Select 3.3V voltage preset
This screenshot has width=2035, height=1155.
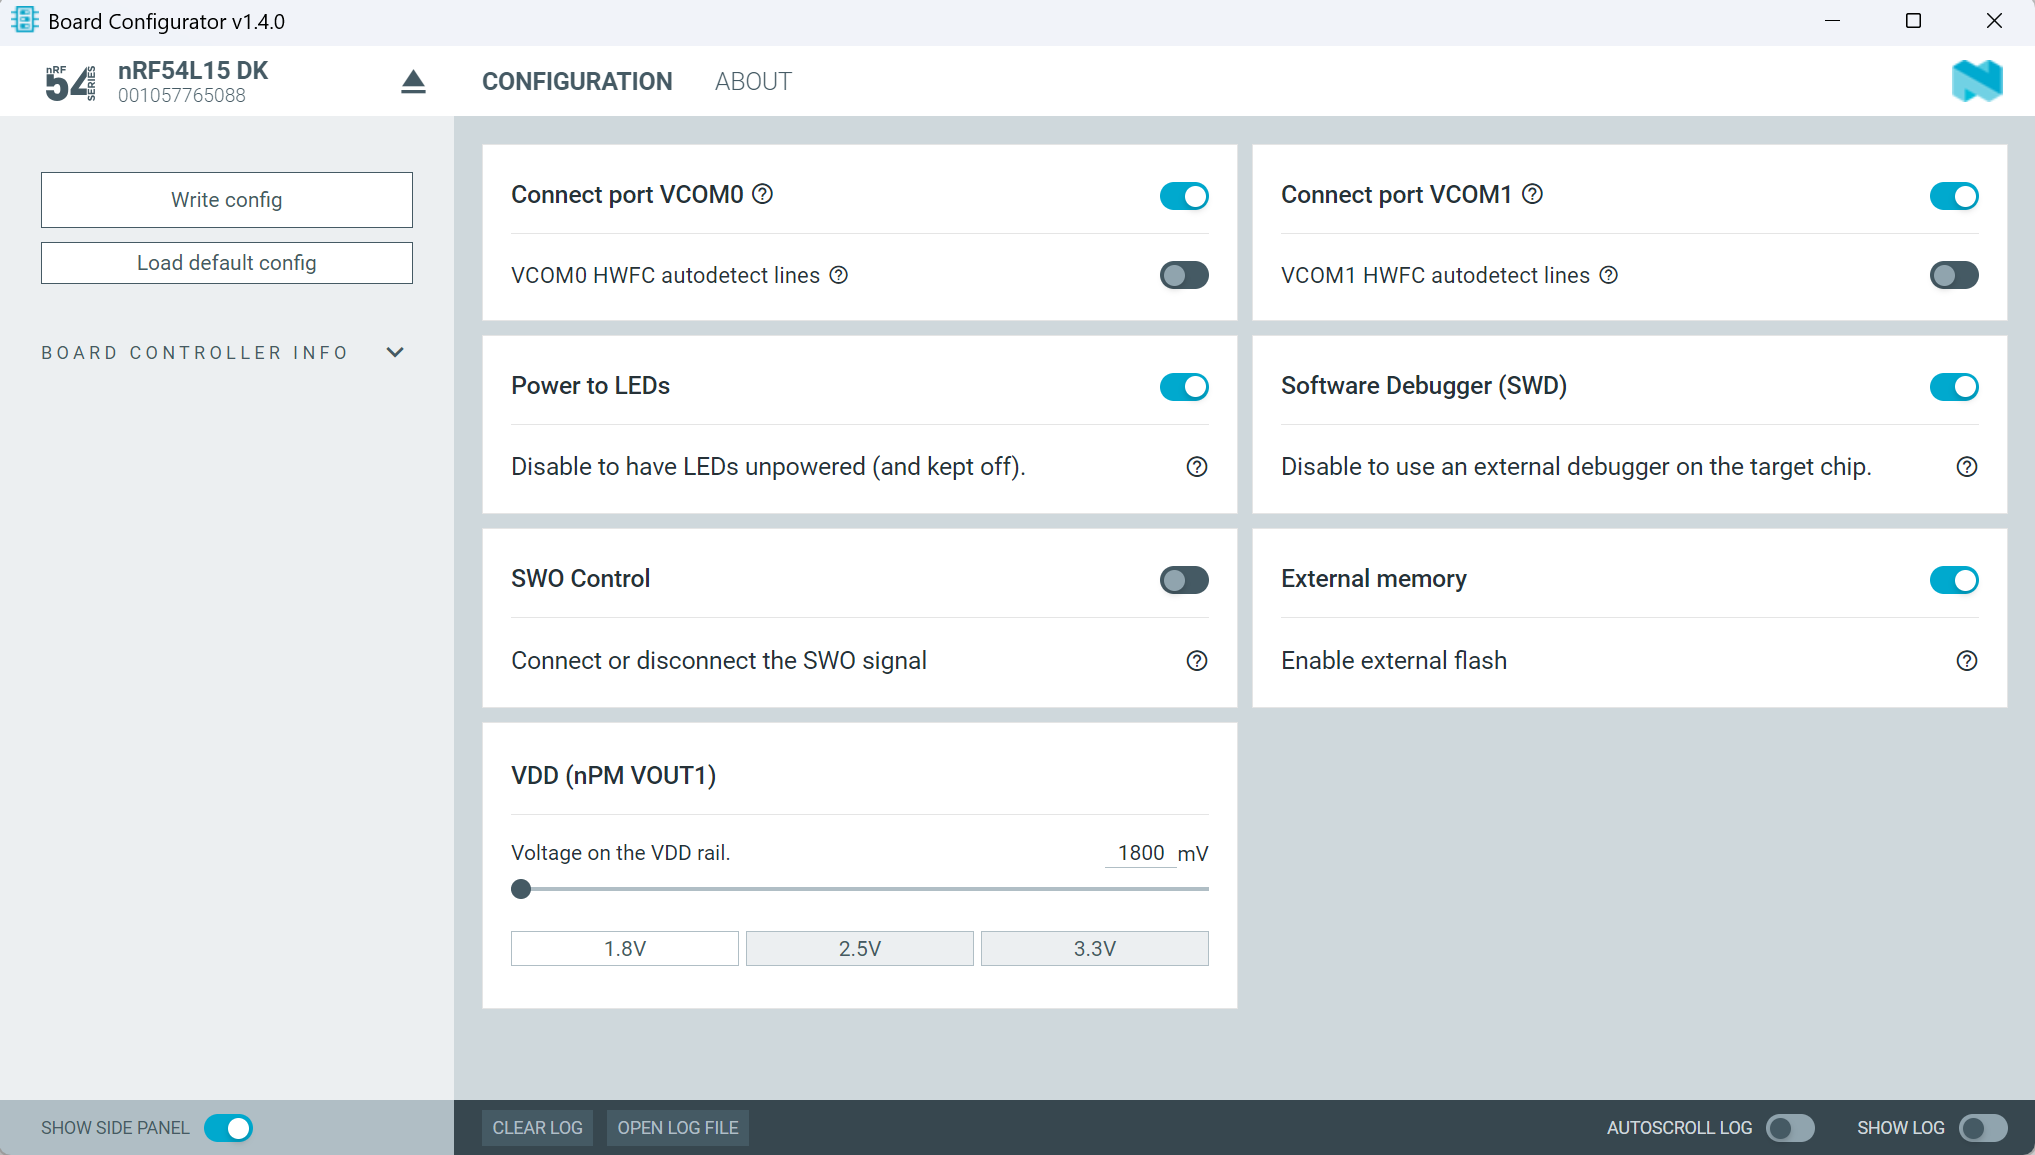(1095, 949)
